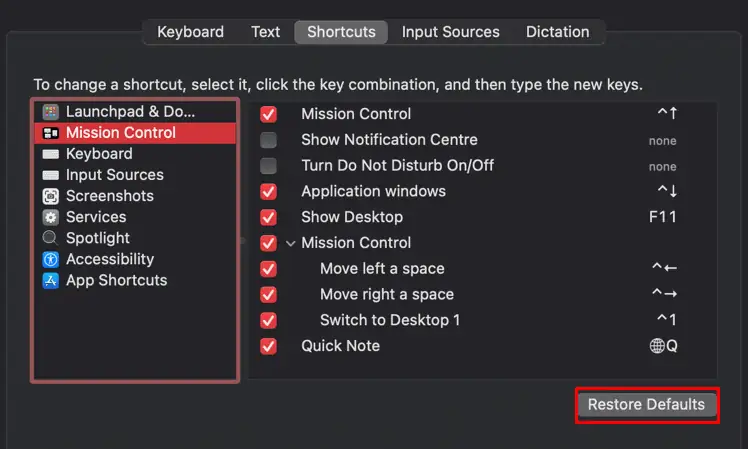
Task: Select the Input Sources sidebar icon
Action: tap(51, 175)
